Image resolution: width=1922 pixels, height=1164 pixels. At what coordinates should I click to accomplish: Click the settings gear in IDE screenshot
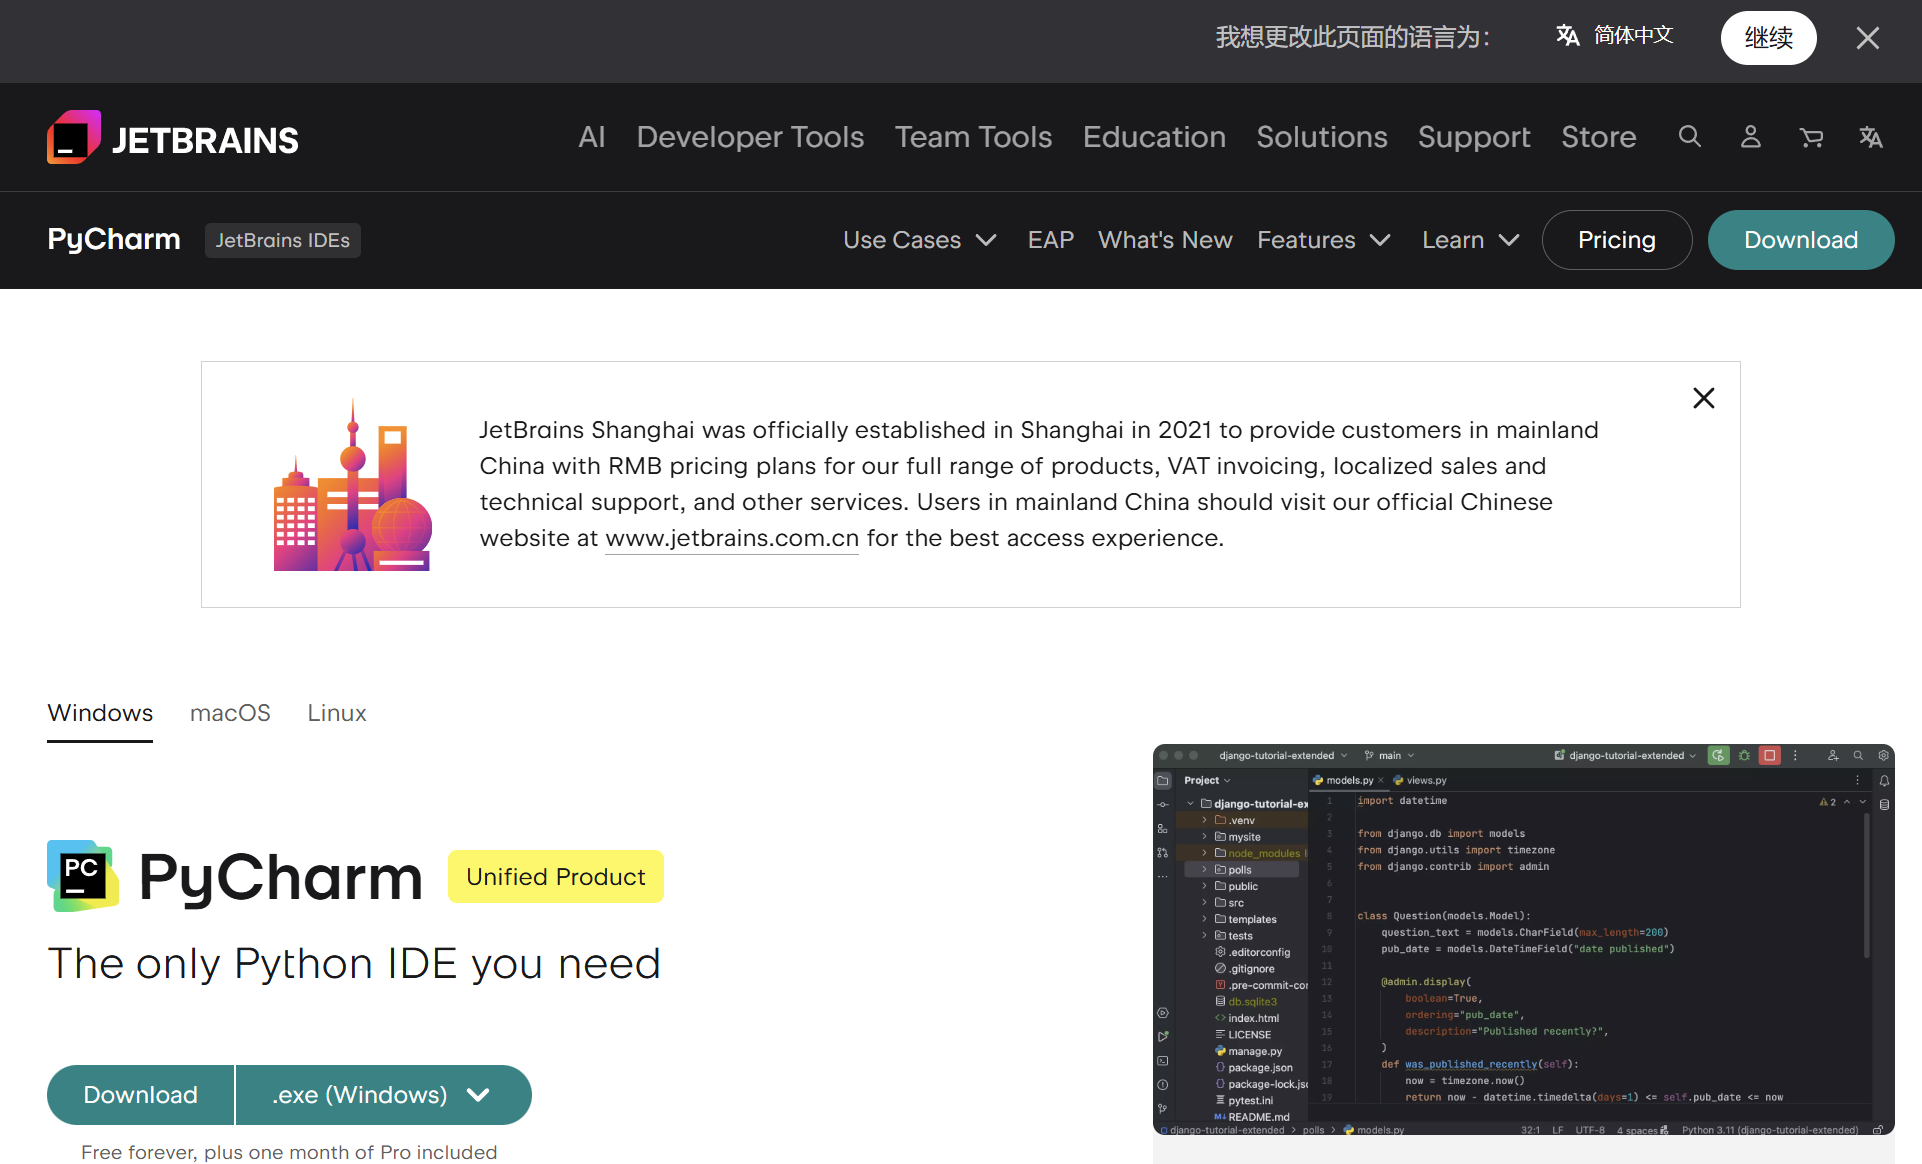tap(1884, 756)
